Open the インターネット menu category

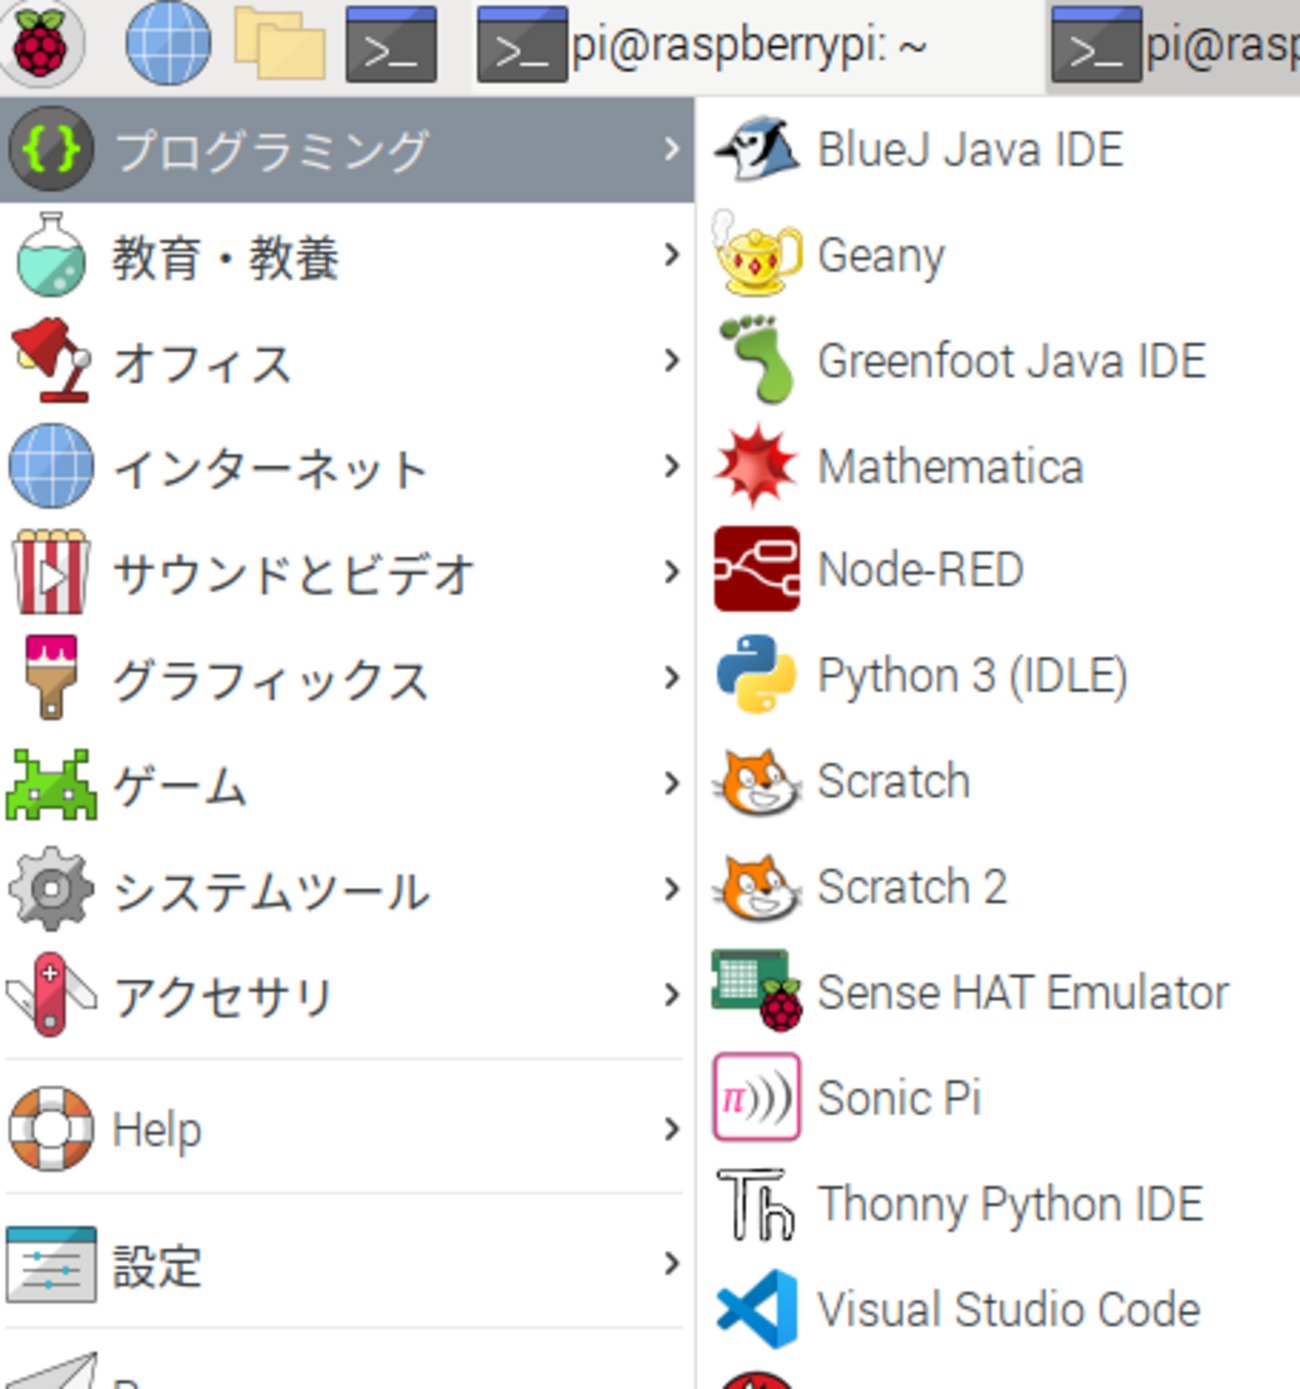coord(346,466)
